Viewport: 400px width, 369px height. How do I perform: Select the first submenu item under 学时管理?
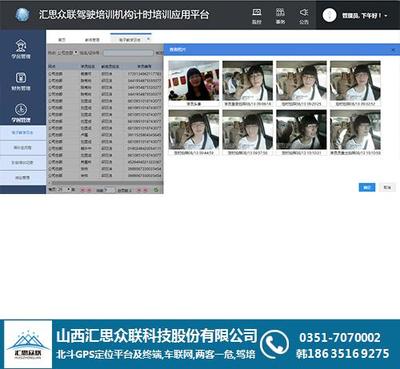coord(23,132)
